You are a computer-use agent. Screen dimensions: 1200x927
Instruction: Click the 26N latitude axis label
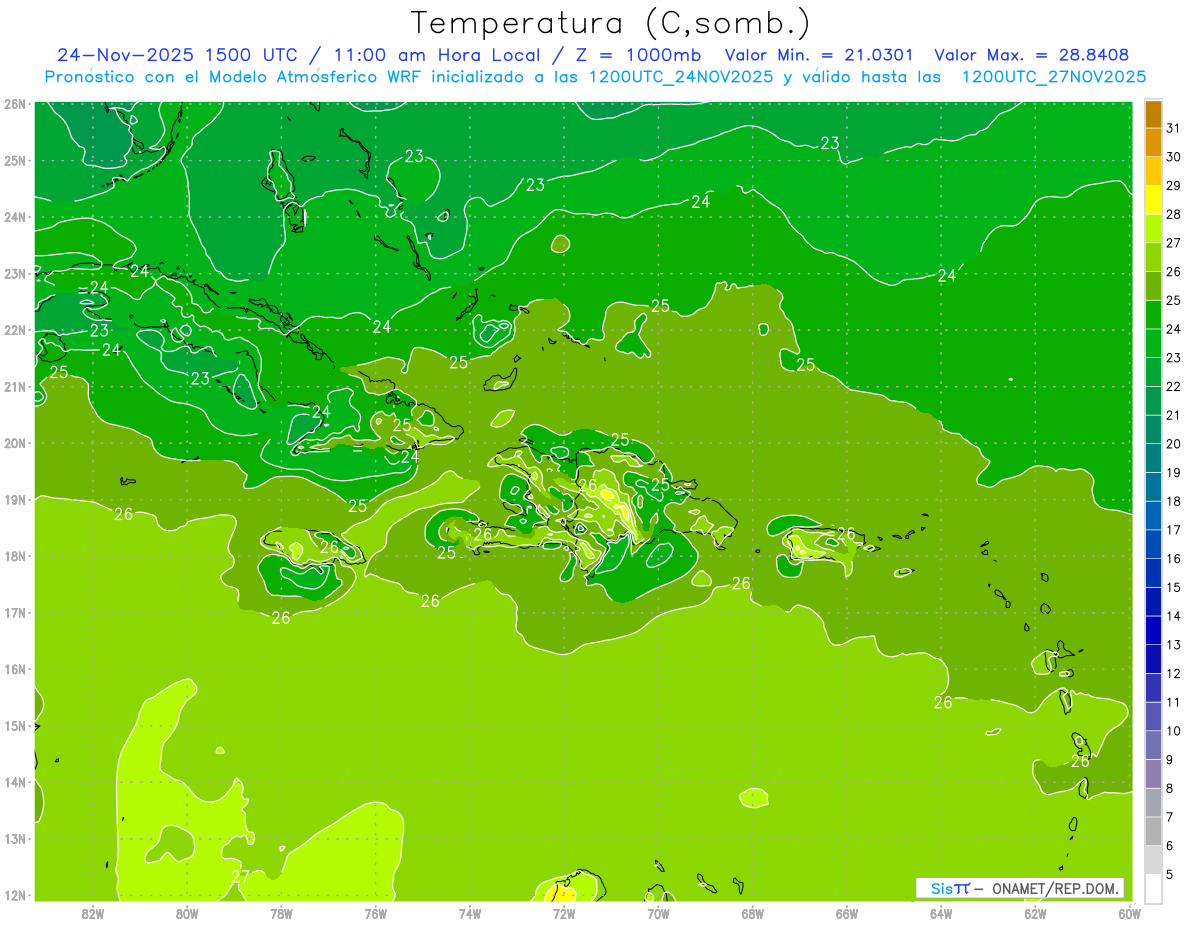pyautogui.click(x=14, y=104)
